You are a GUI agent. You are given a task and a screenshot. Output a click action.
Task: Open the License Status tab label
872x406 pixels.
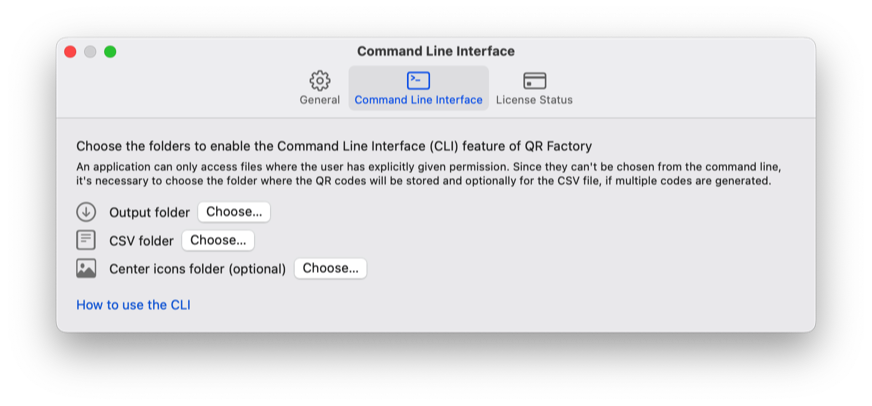pos(534,100)
